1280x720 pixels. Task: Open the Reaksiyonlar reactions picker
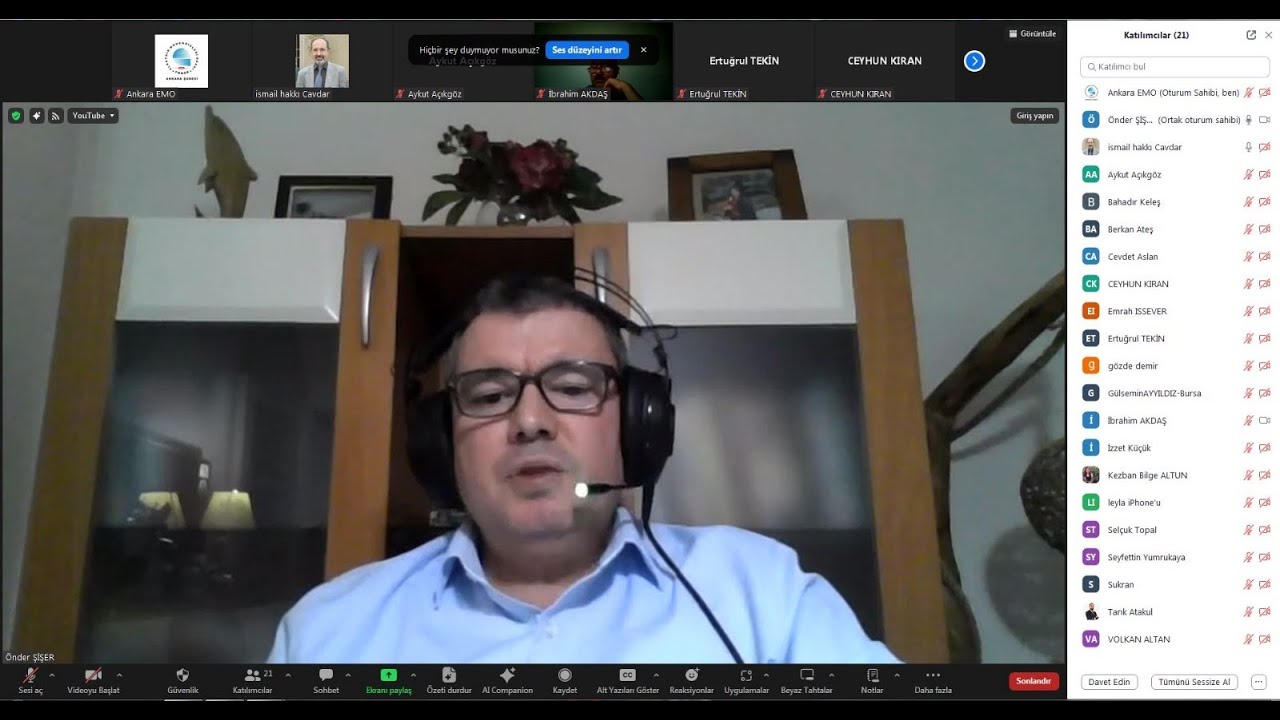[x=692, y=681]
